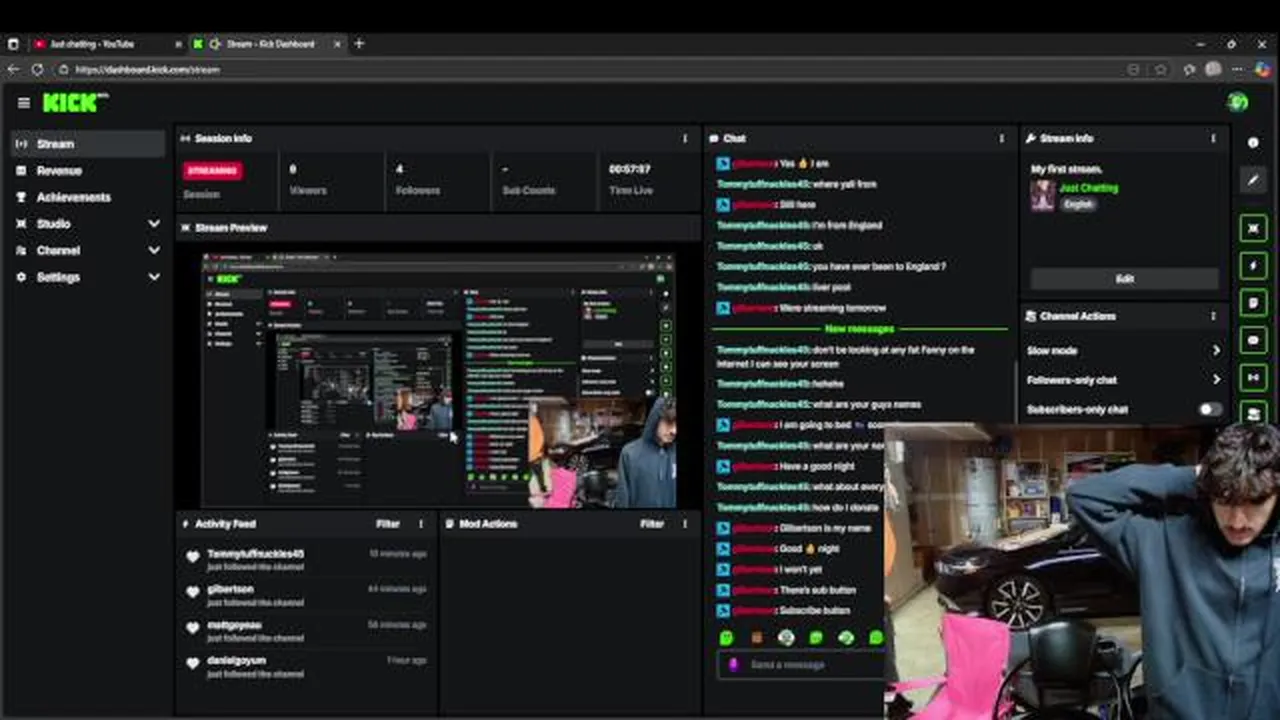The width and height of the screenshot is (1280, 720).
Task: Open Slow mode options chevron
Action: (1216, 351)
